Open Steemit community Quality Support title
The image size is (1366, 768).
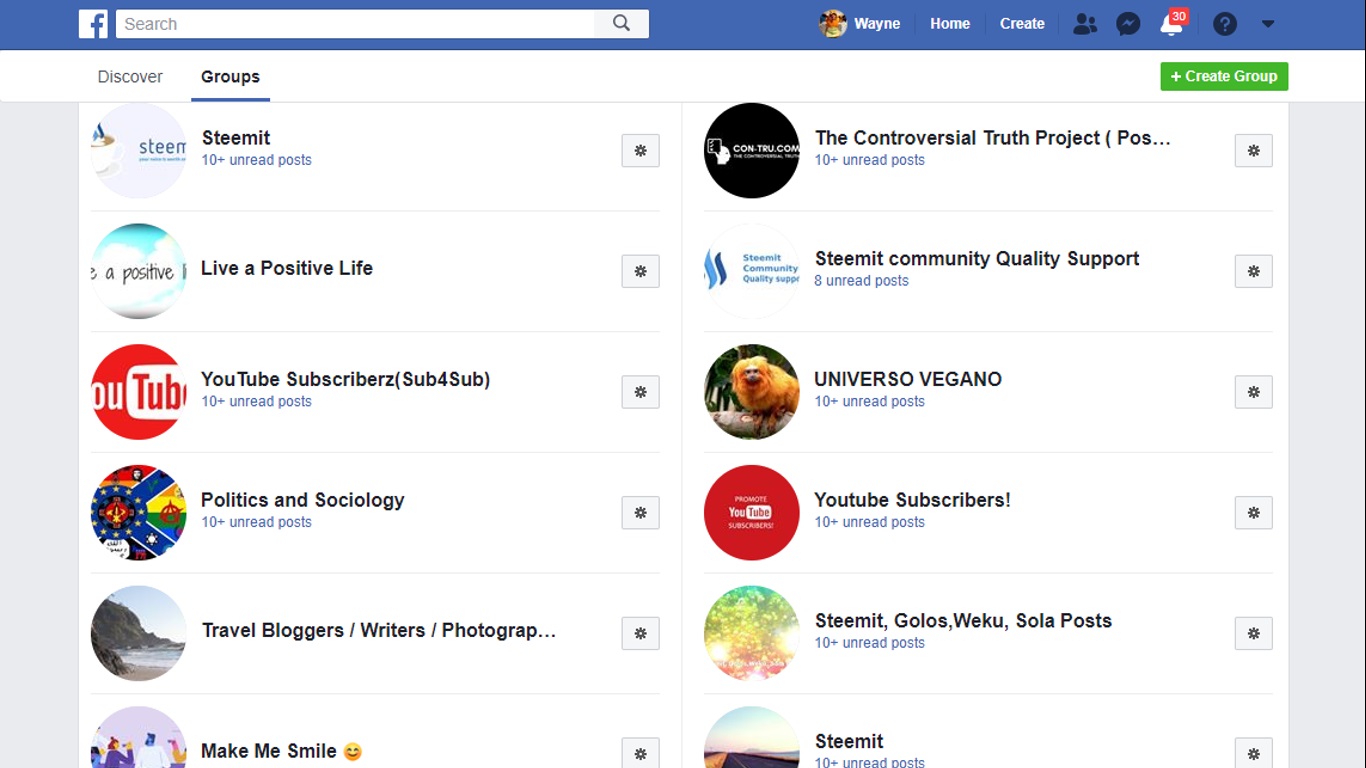[977, 258]
